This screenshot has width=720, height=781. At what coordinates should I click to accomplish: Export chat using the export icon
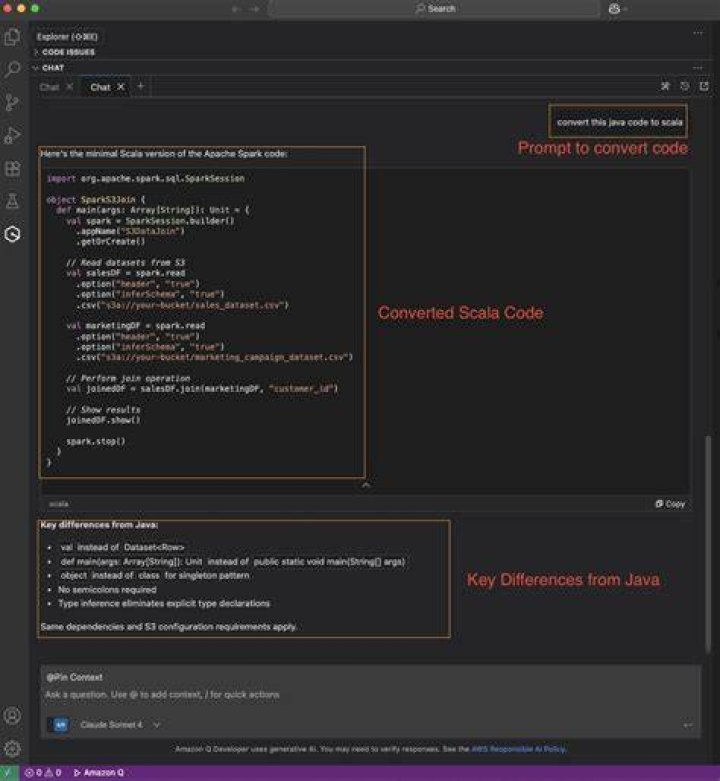point(704,86)
